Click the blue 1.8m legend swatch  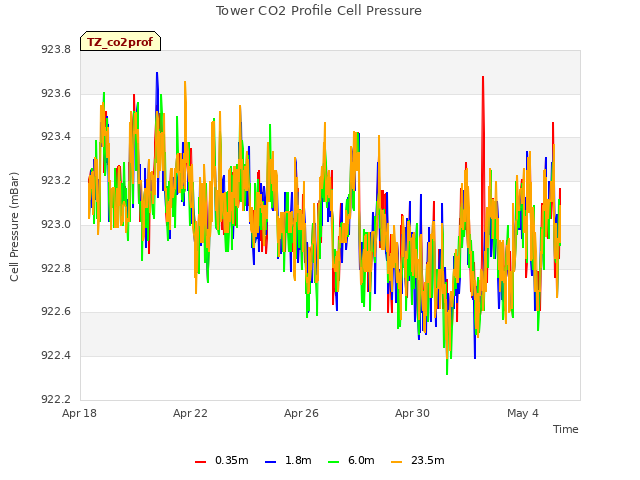click(x=270, y=462)
